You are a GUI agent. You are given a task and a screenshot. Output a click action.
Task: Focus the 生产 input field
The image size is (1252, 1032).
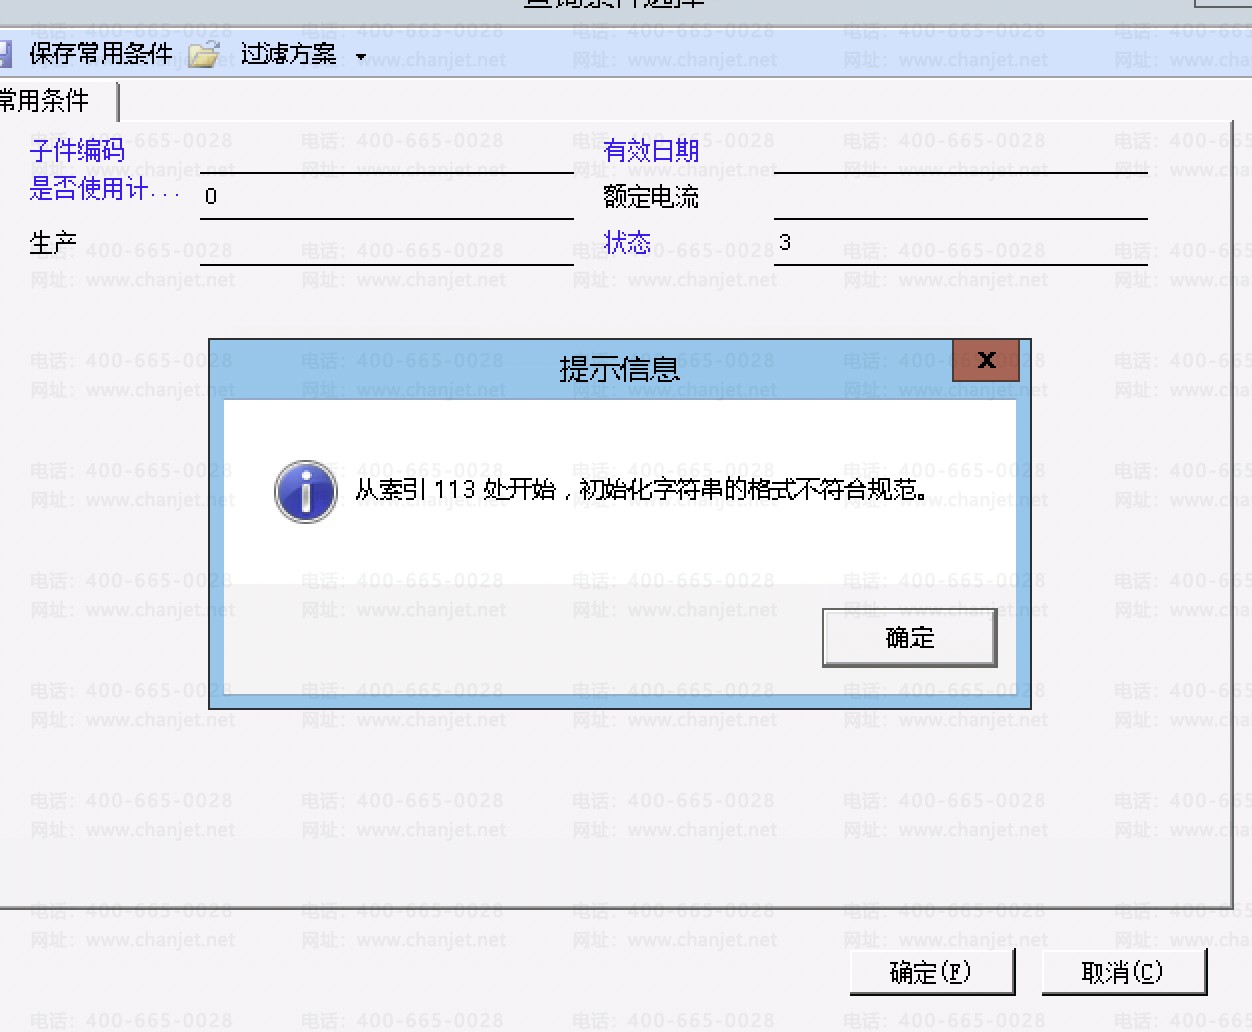coord(386,243)
